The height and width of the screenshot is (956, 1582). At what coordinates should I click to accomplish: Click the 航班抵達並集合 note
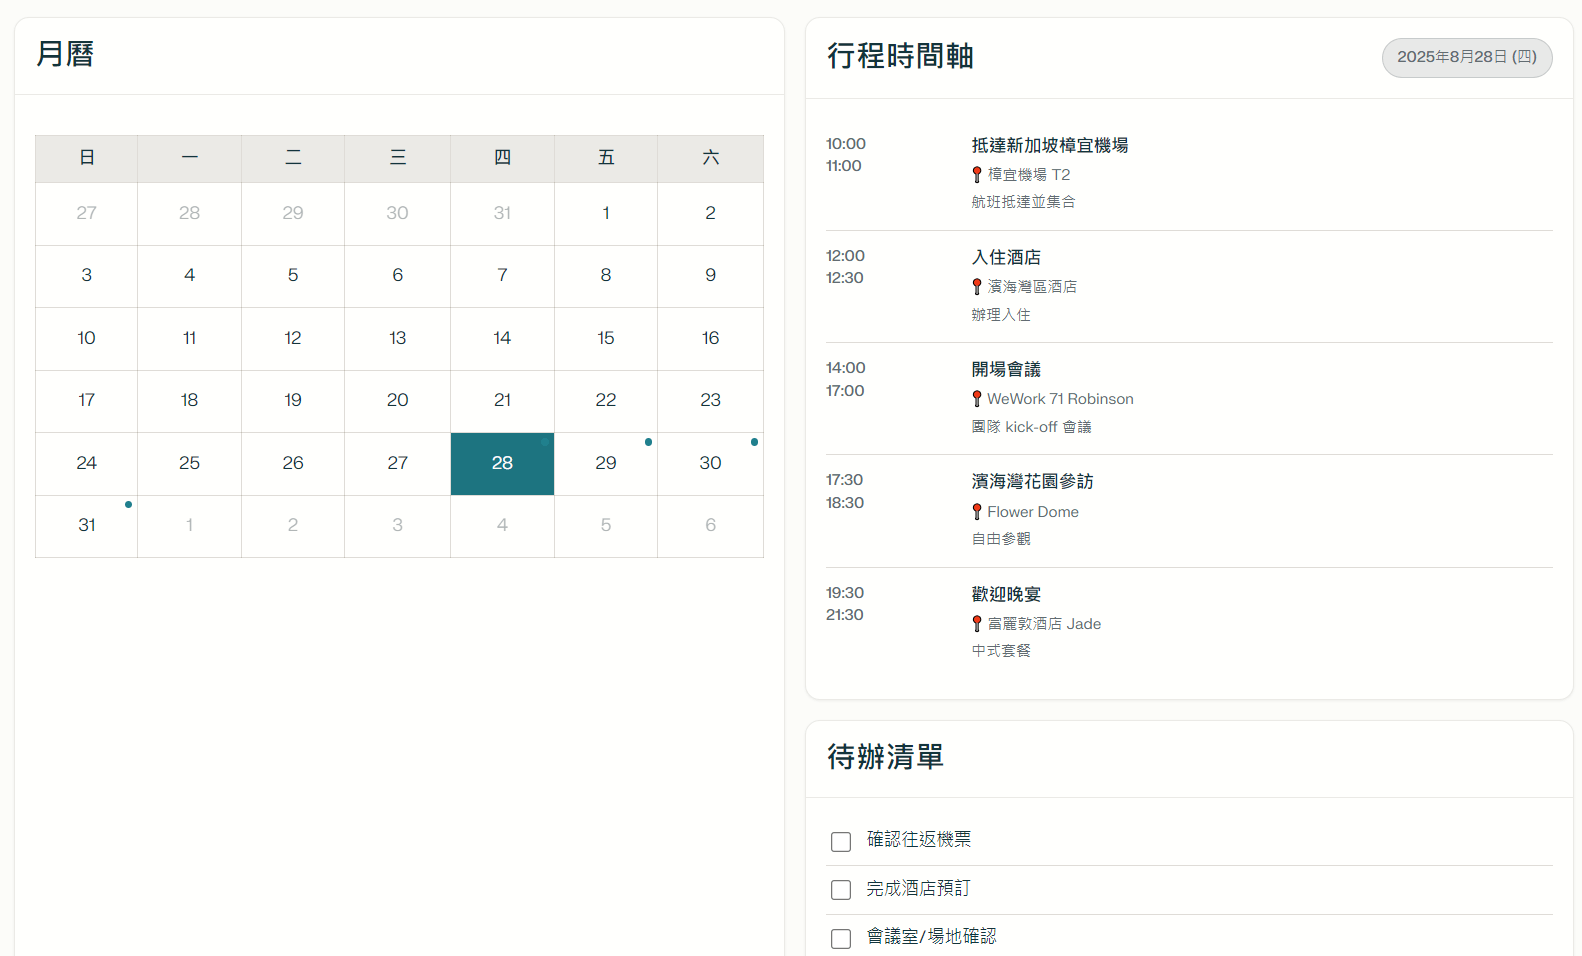click(1023, 202)
